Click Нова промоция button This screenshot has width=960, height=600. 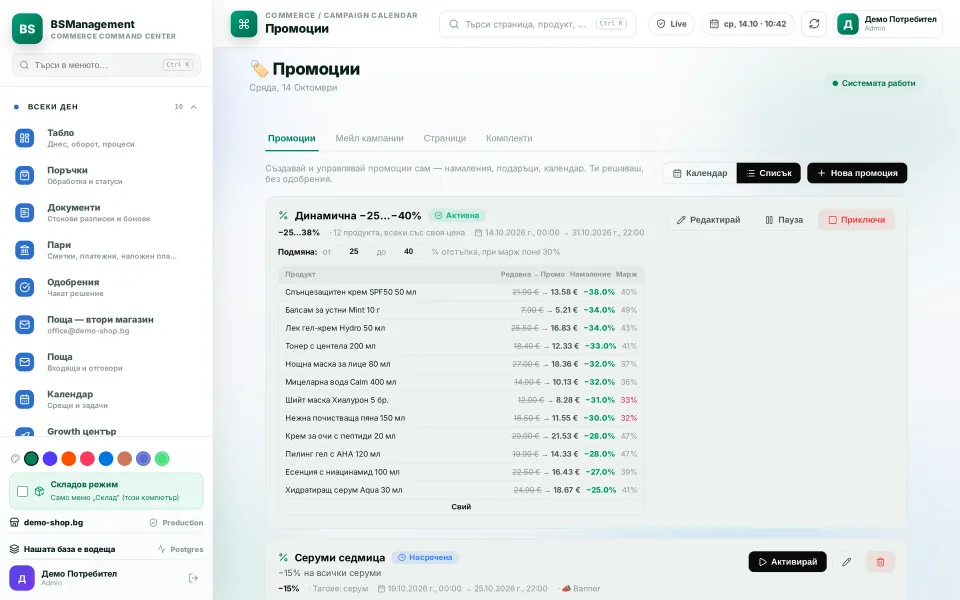pos(857,173)
